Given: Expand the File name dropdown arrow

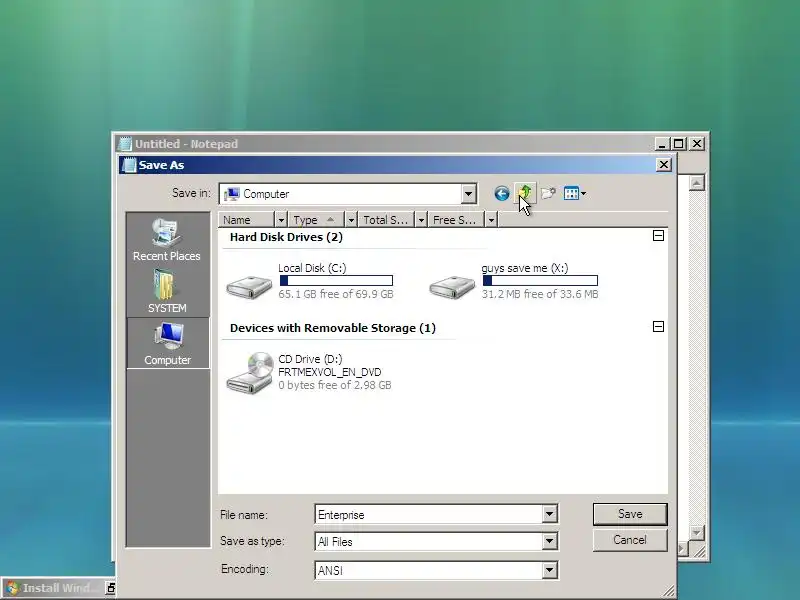Looking at the screenshot, I should (549, 514).
